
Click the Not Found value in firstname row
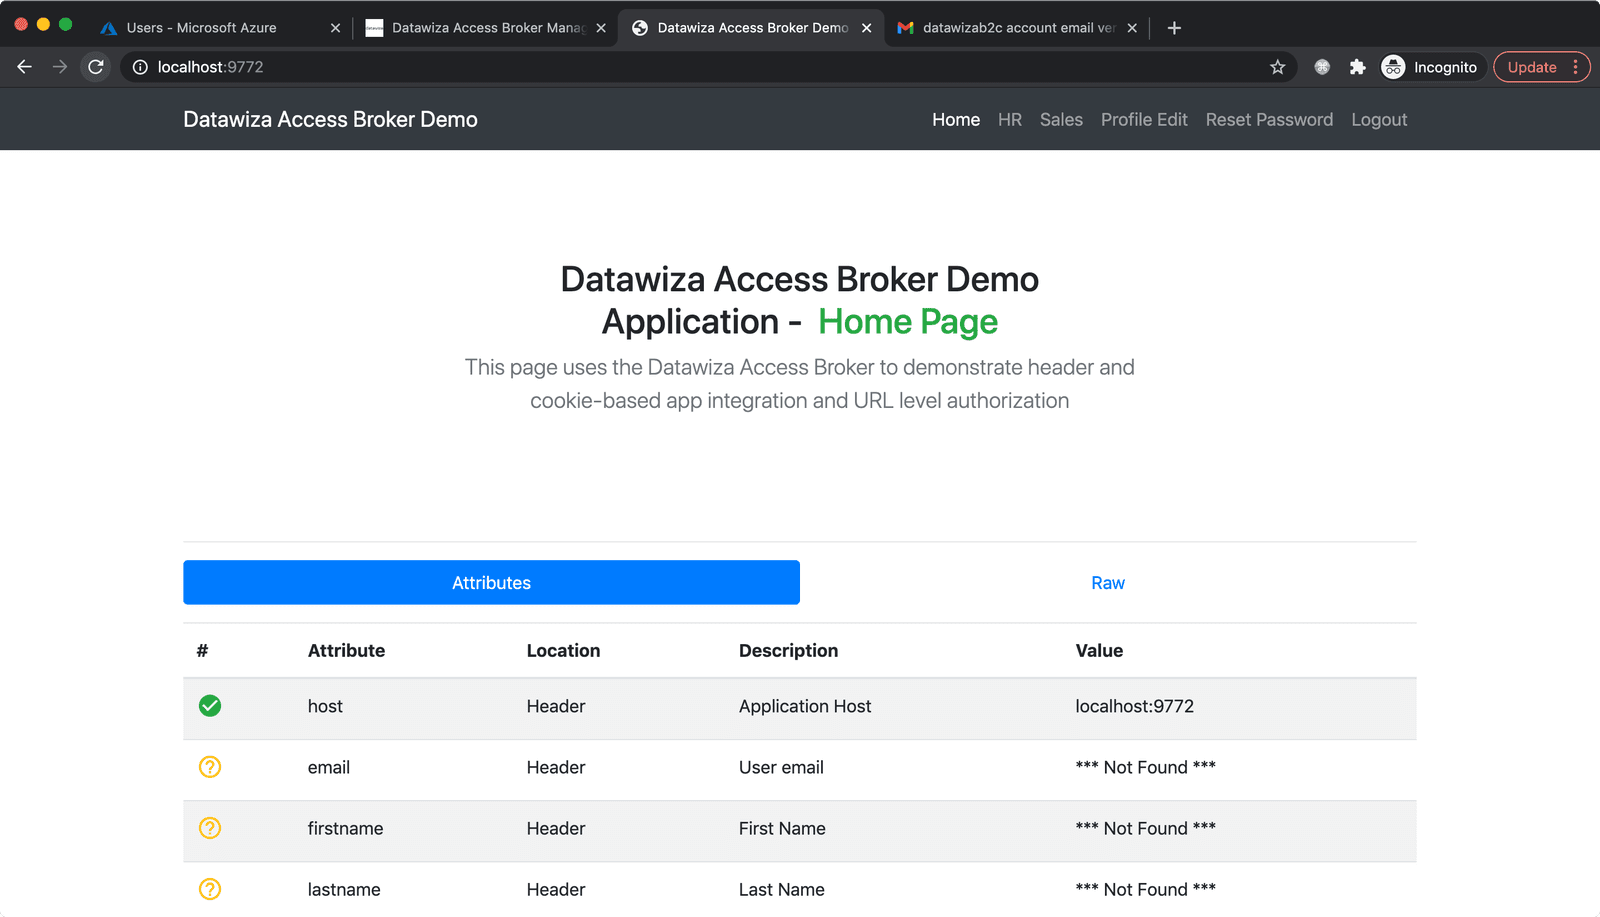tap(1145, 828)
